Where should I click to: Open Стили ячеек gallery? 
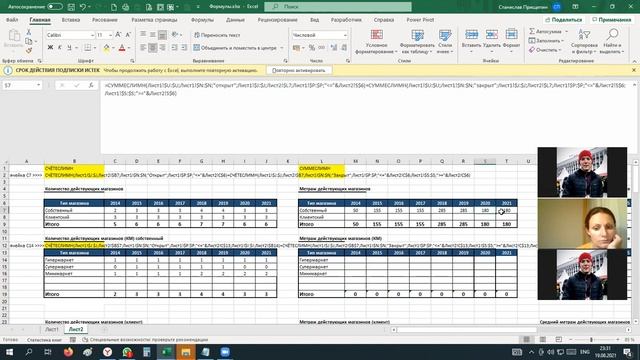click(x=445, y=42)
